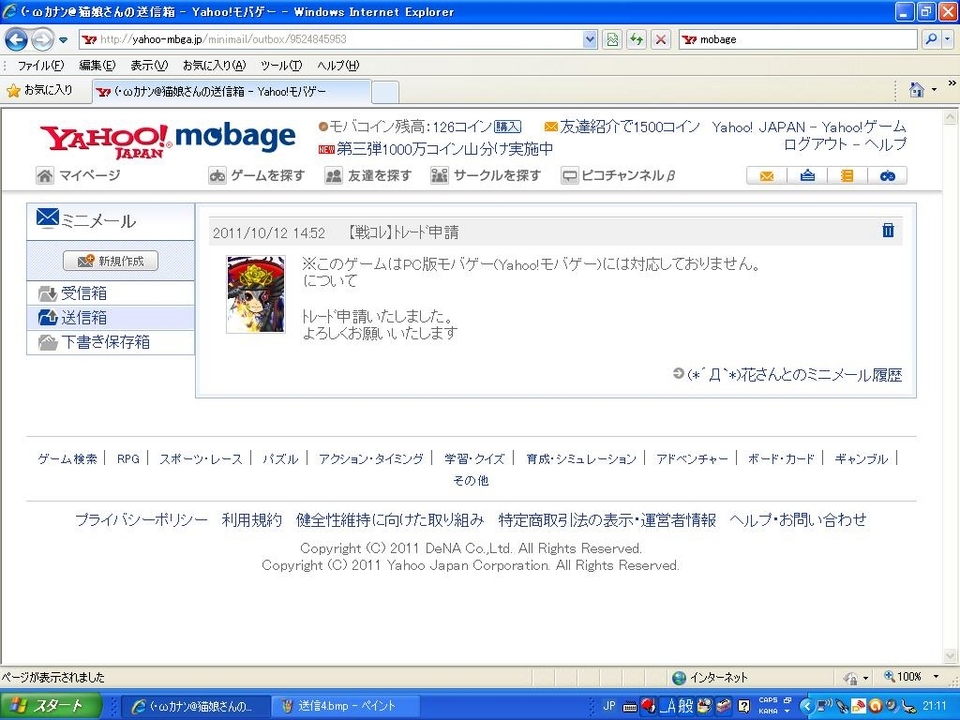The image size is (960, 720).
Task: Open 利用規約 link
Action: click(x=252, y=520)
